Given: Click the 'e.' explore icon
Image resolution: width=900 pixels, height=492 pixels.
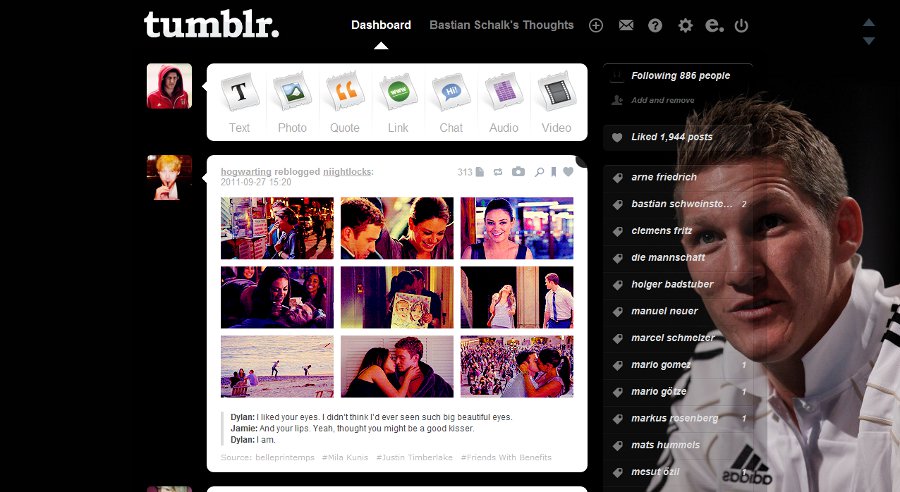Looking at the screenshot, I should pyautogui.click(x=714, y=25).
